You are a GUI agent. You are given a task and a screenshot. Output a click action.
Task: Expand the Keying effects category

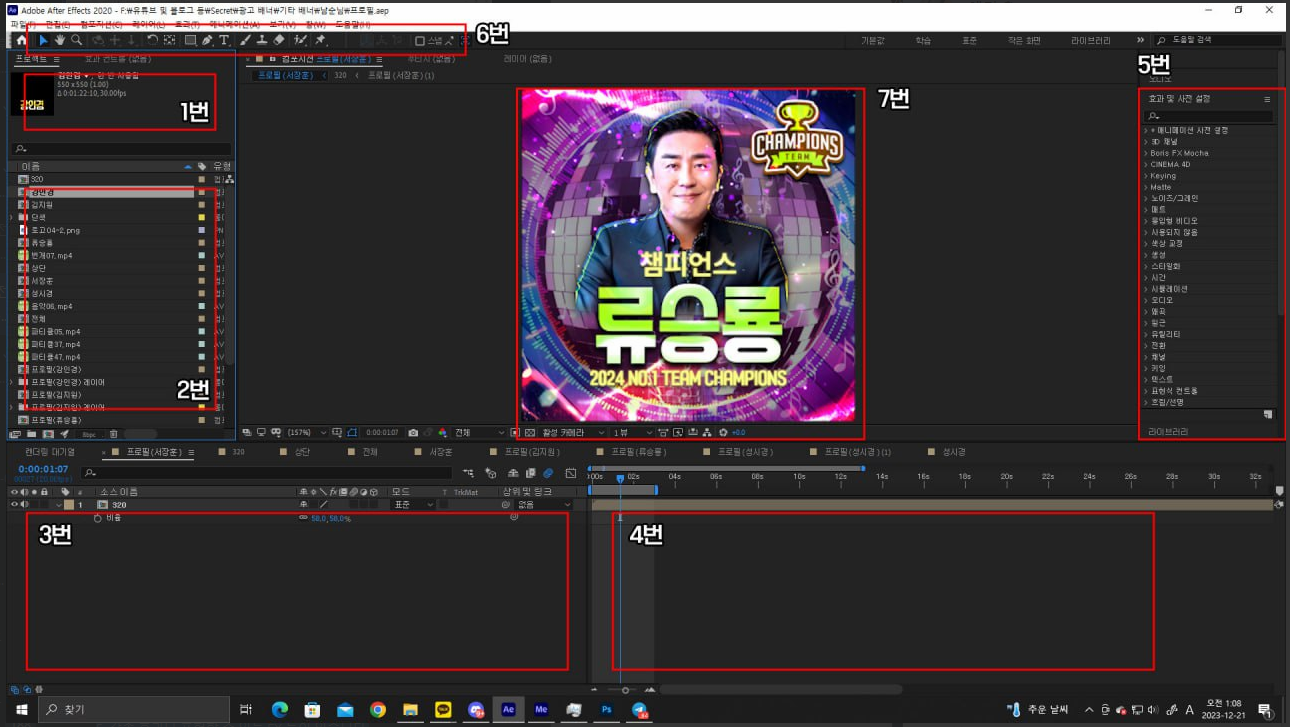(x=1163, y=176)
